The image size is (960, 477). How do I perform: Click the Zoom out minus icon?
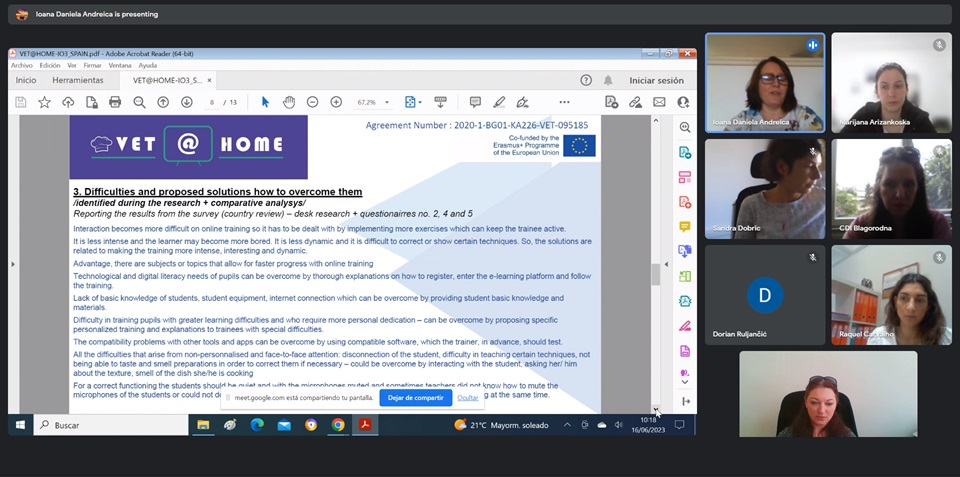coord(312,102)
